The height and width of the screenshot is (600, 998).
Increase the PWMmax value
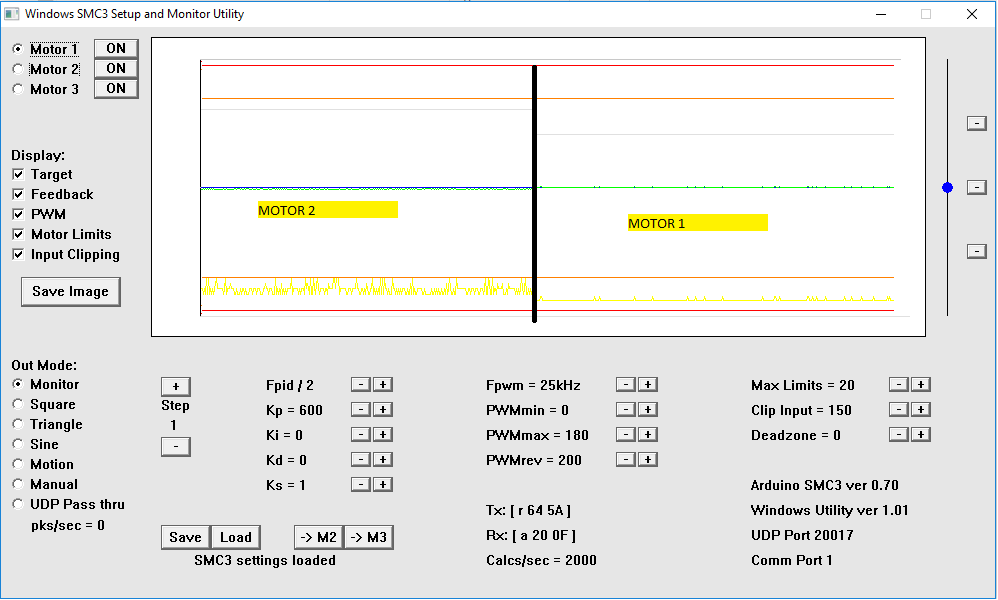click(x=647, y=434)
